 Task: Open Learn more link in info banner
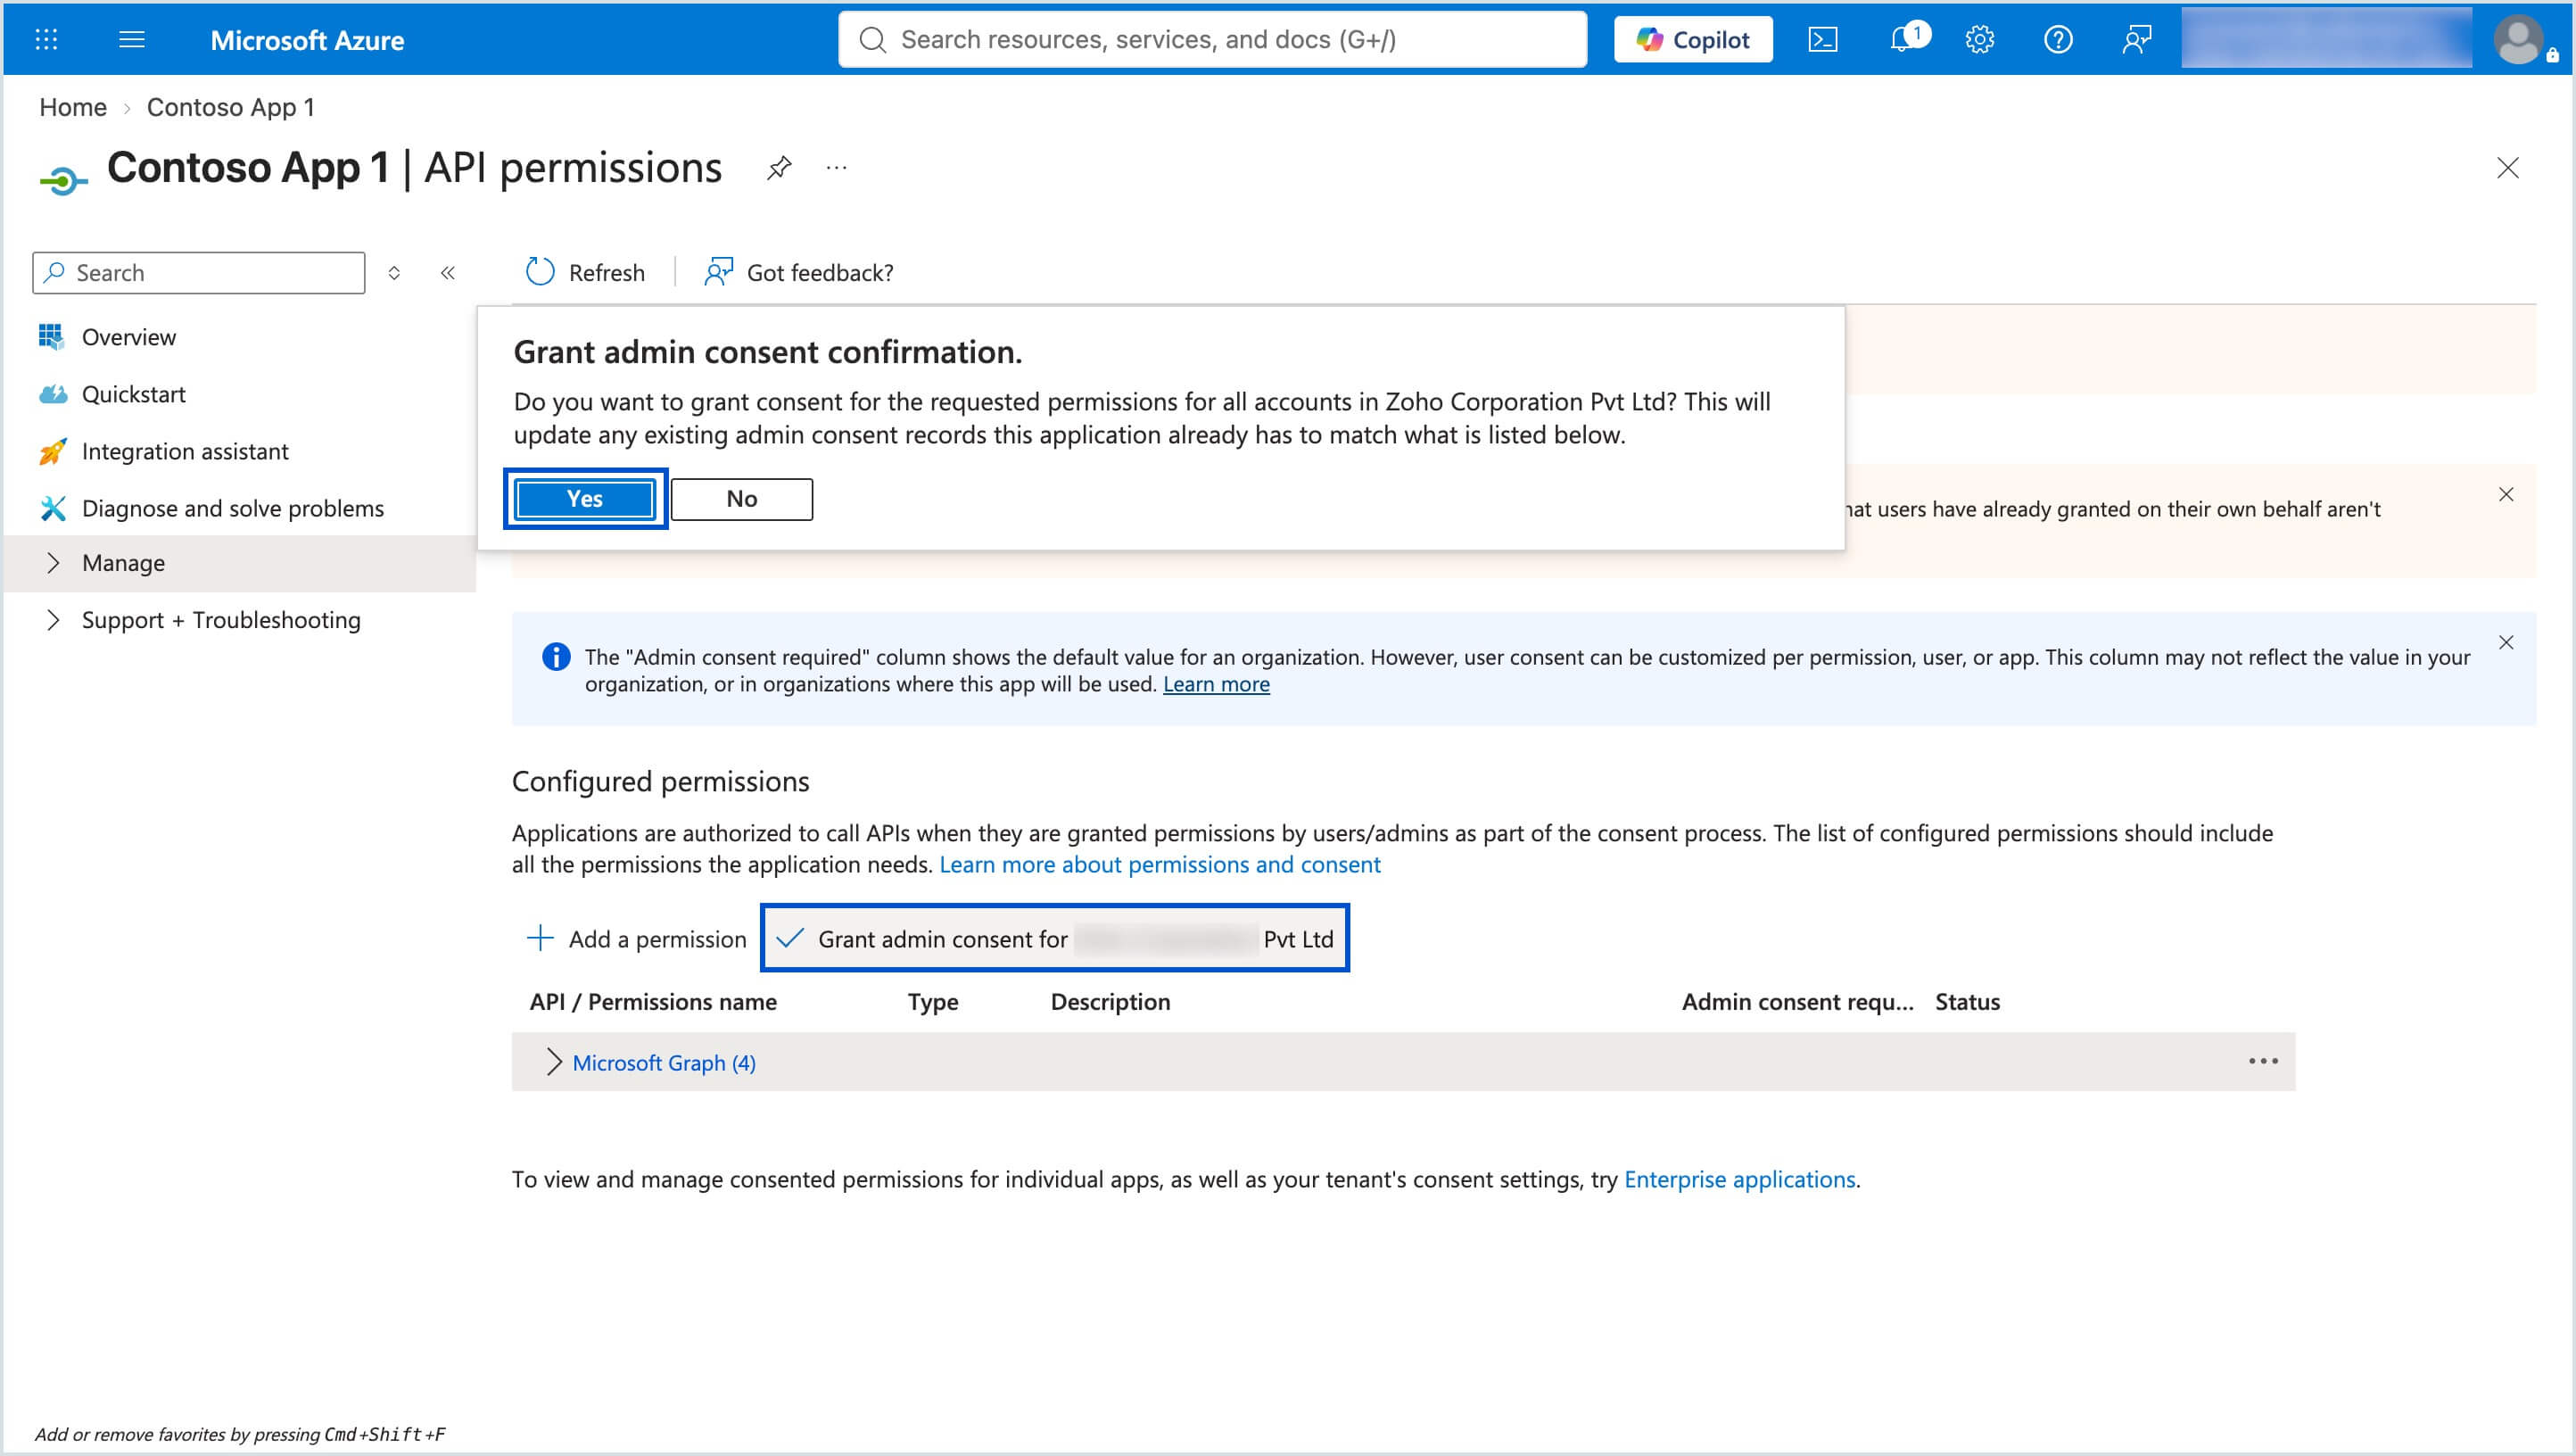coord(1216,684)
